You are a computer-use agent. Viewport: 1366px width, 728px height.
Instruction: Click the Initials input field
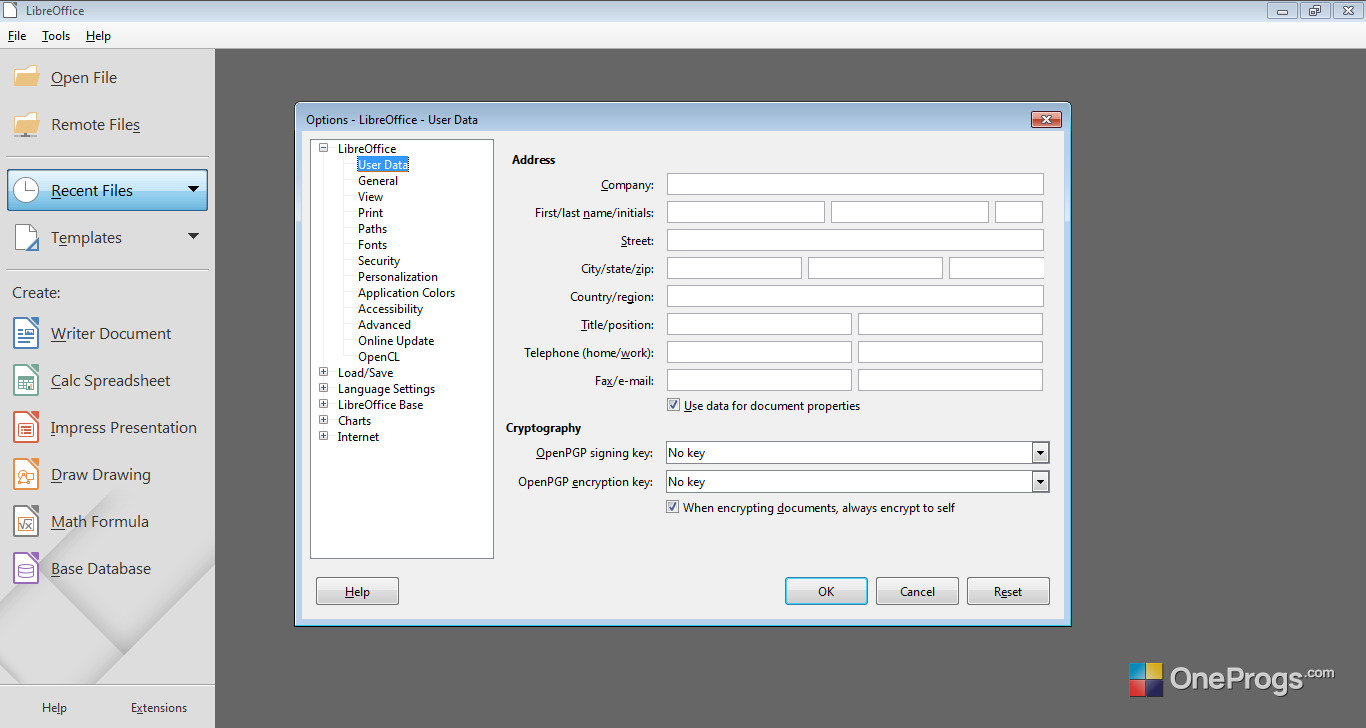coord(1019,212)
